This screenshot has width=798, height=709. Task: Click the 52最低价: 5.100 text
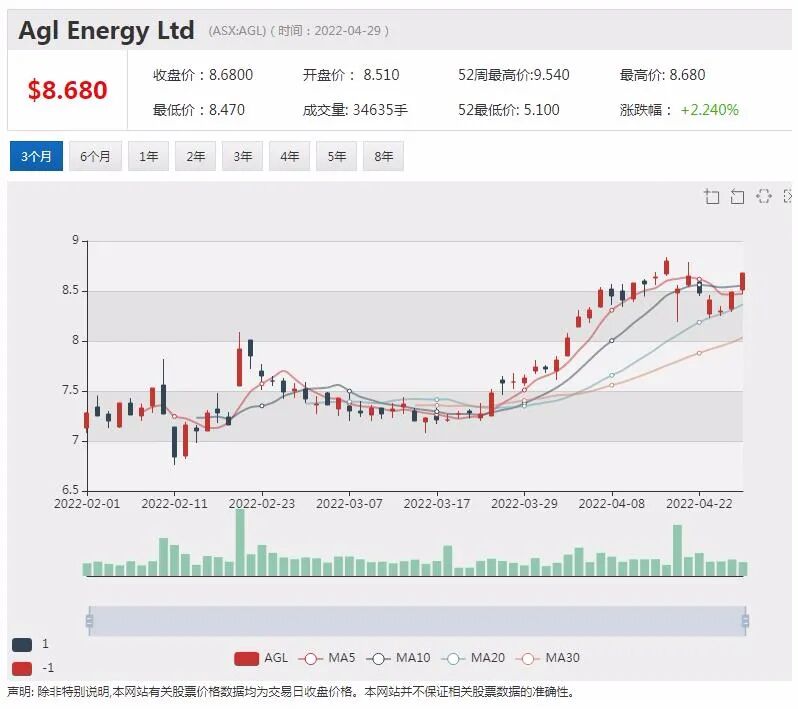click(508, 109)
